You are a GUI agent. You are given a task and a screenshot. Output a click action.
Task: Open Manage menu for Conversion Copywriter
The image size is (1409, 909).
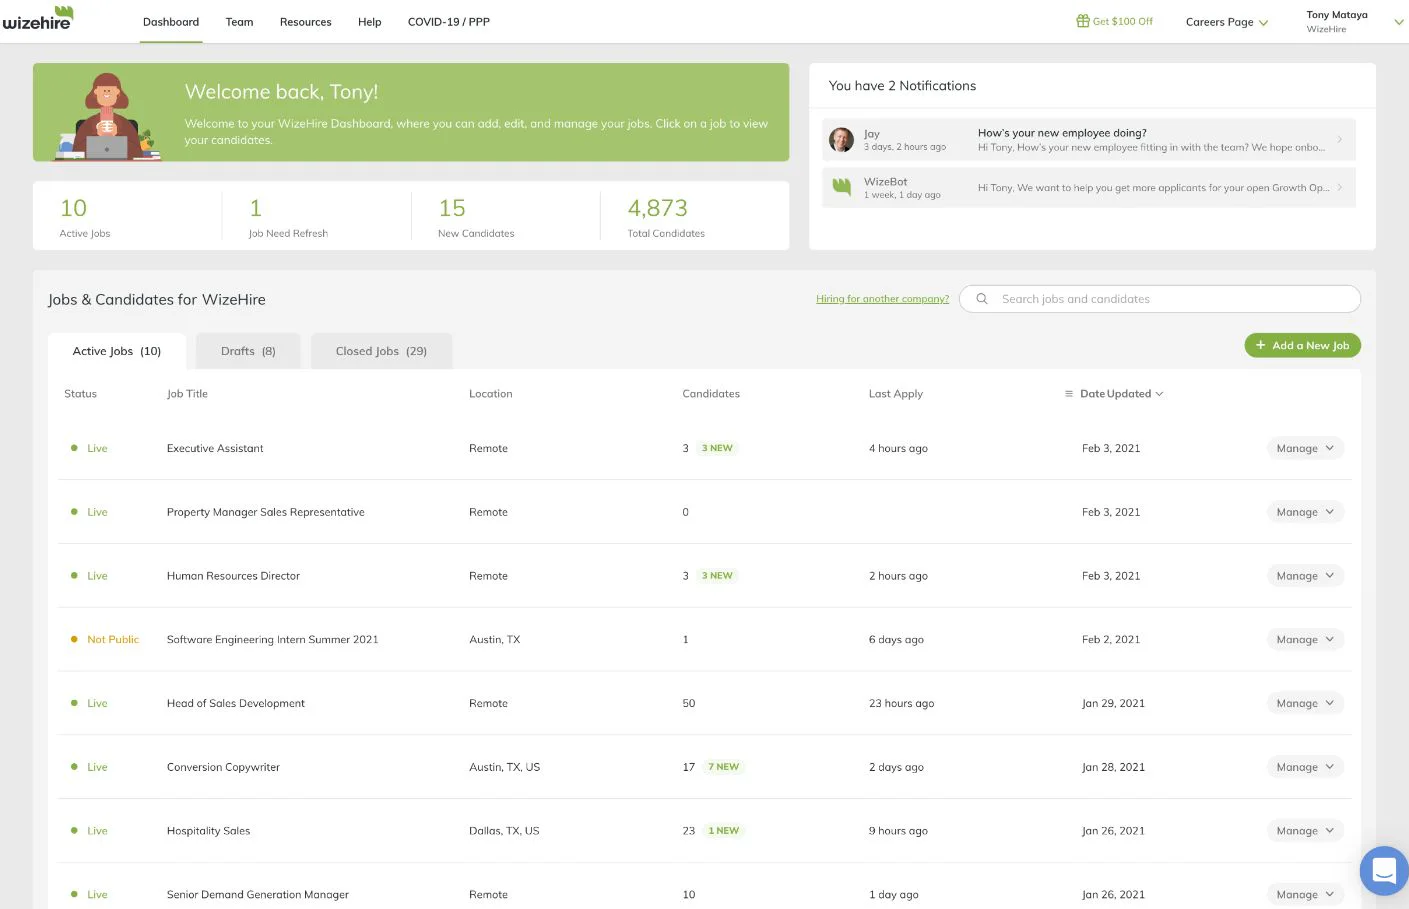click(x=1305, y=767)
